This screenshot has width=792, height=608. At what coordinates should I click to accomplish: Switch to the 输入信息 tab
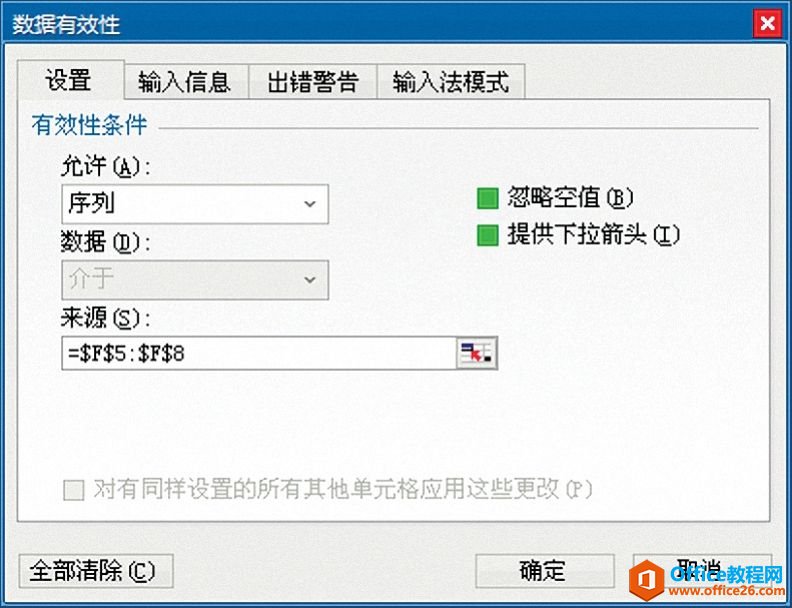pyautogui.click(x=185, y=81)
